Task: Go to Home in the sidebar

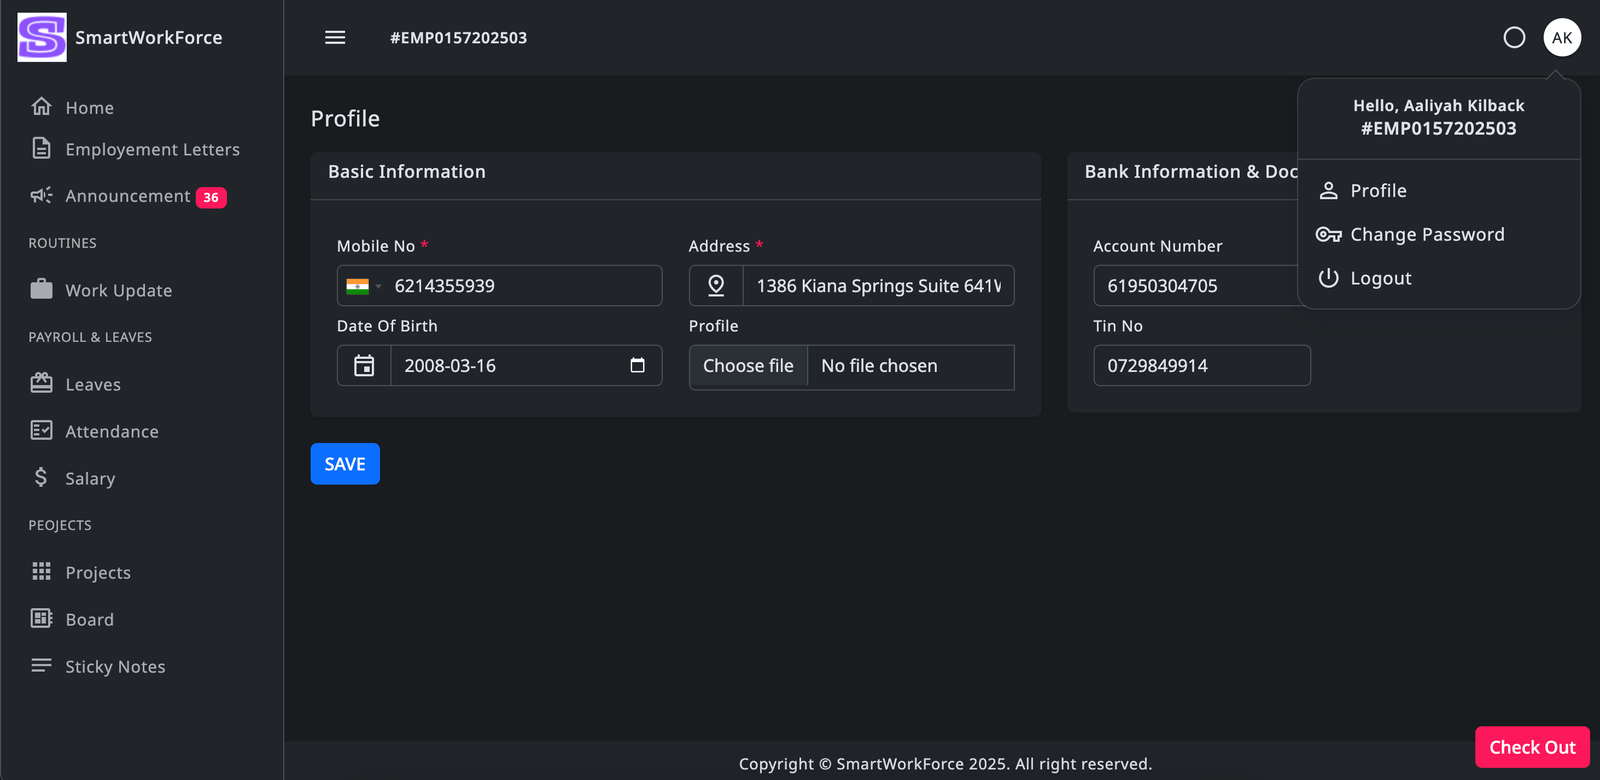Action: click(89, 107)
